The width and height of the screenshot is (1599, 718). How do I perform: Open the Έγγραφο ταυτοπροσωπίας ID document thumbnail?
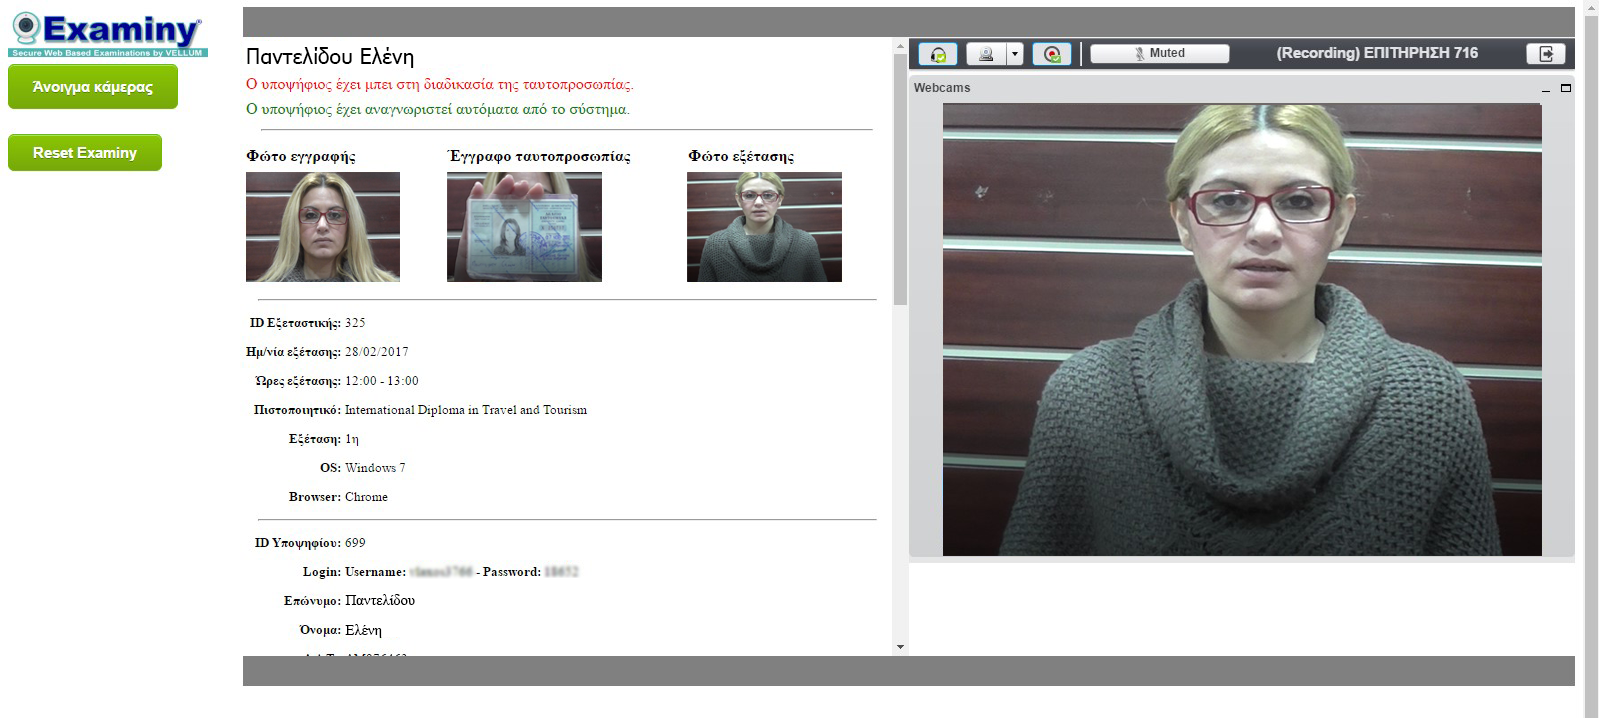(x=524, y=227)
